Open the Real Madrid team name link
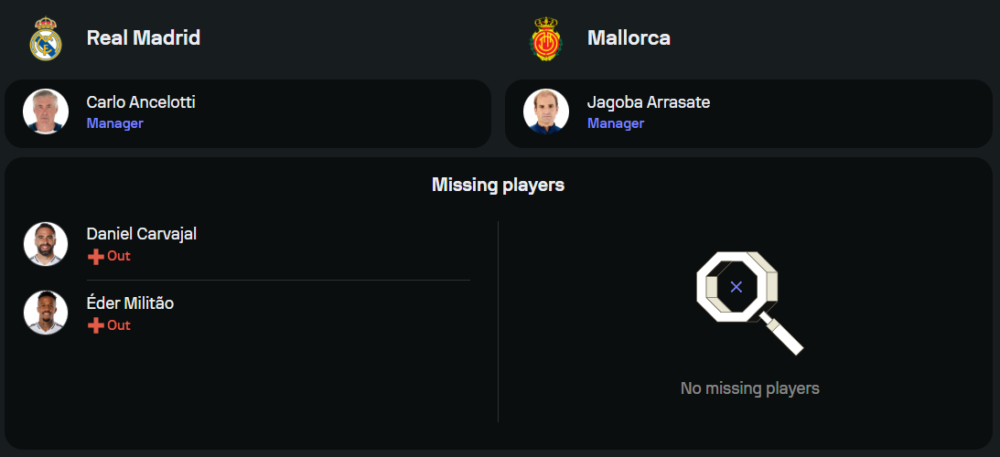Screen dimensions: 1000x457 [x=143, y=38]
